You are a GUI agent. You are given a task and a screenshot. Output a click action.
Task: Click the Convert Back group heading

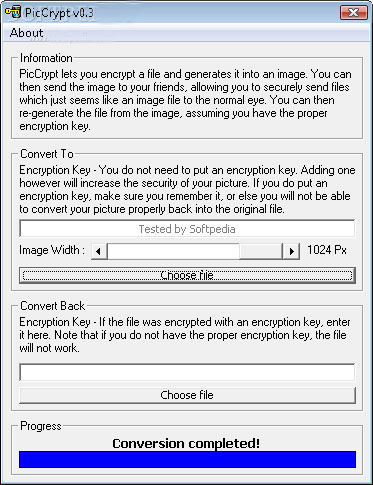(53, 306)
